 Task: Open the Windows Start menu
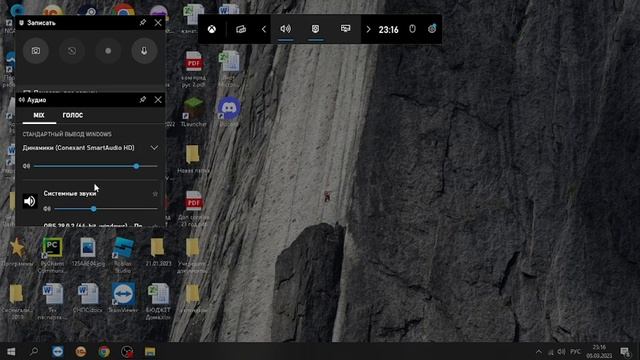(x=11, y=351)
